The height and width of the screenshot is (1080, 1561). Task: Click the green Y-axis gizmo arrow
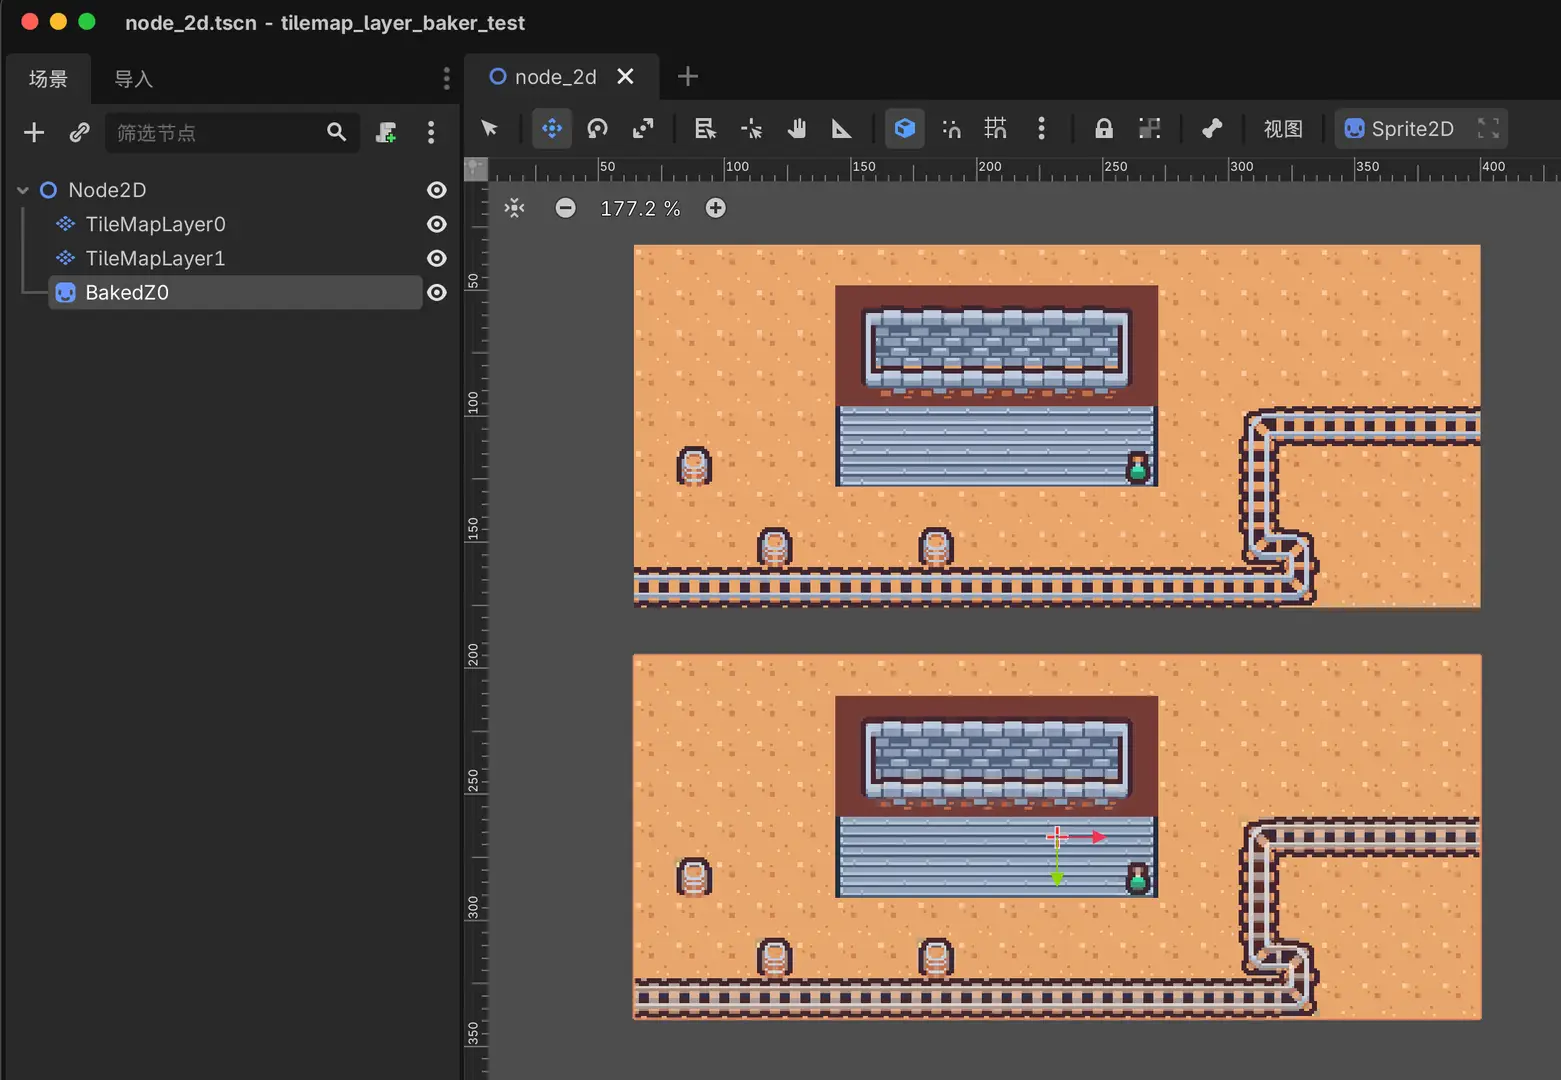coord(1057,878)
